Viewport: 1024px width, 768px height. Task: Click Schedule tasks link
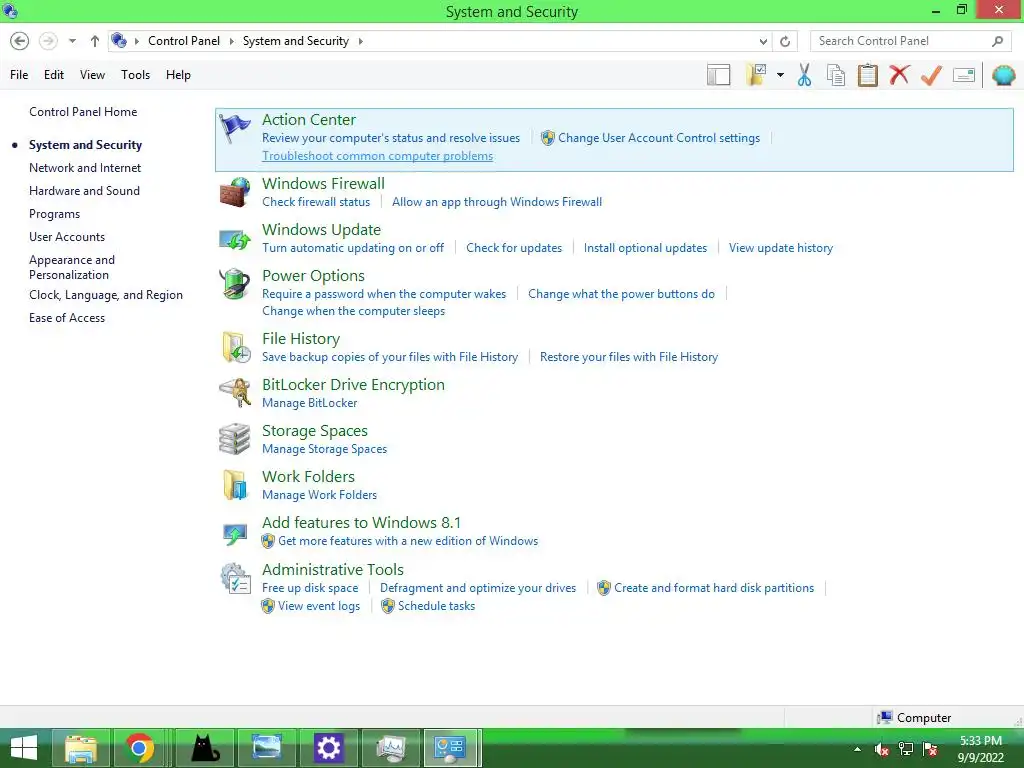[x=436, y=606]
